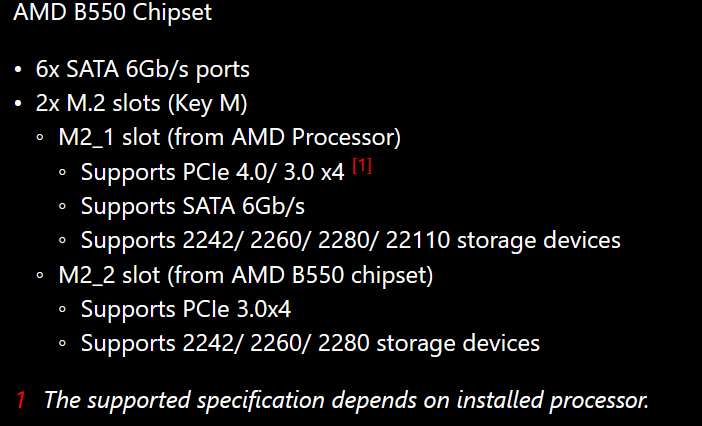Click the Supports PCIe 3.0x4 text
702x426 pixels.
186,309
